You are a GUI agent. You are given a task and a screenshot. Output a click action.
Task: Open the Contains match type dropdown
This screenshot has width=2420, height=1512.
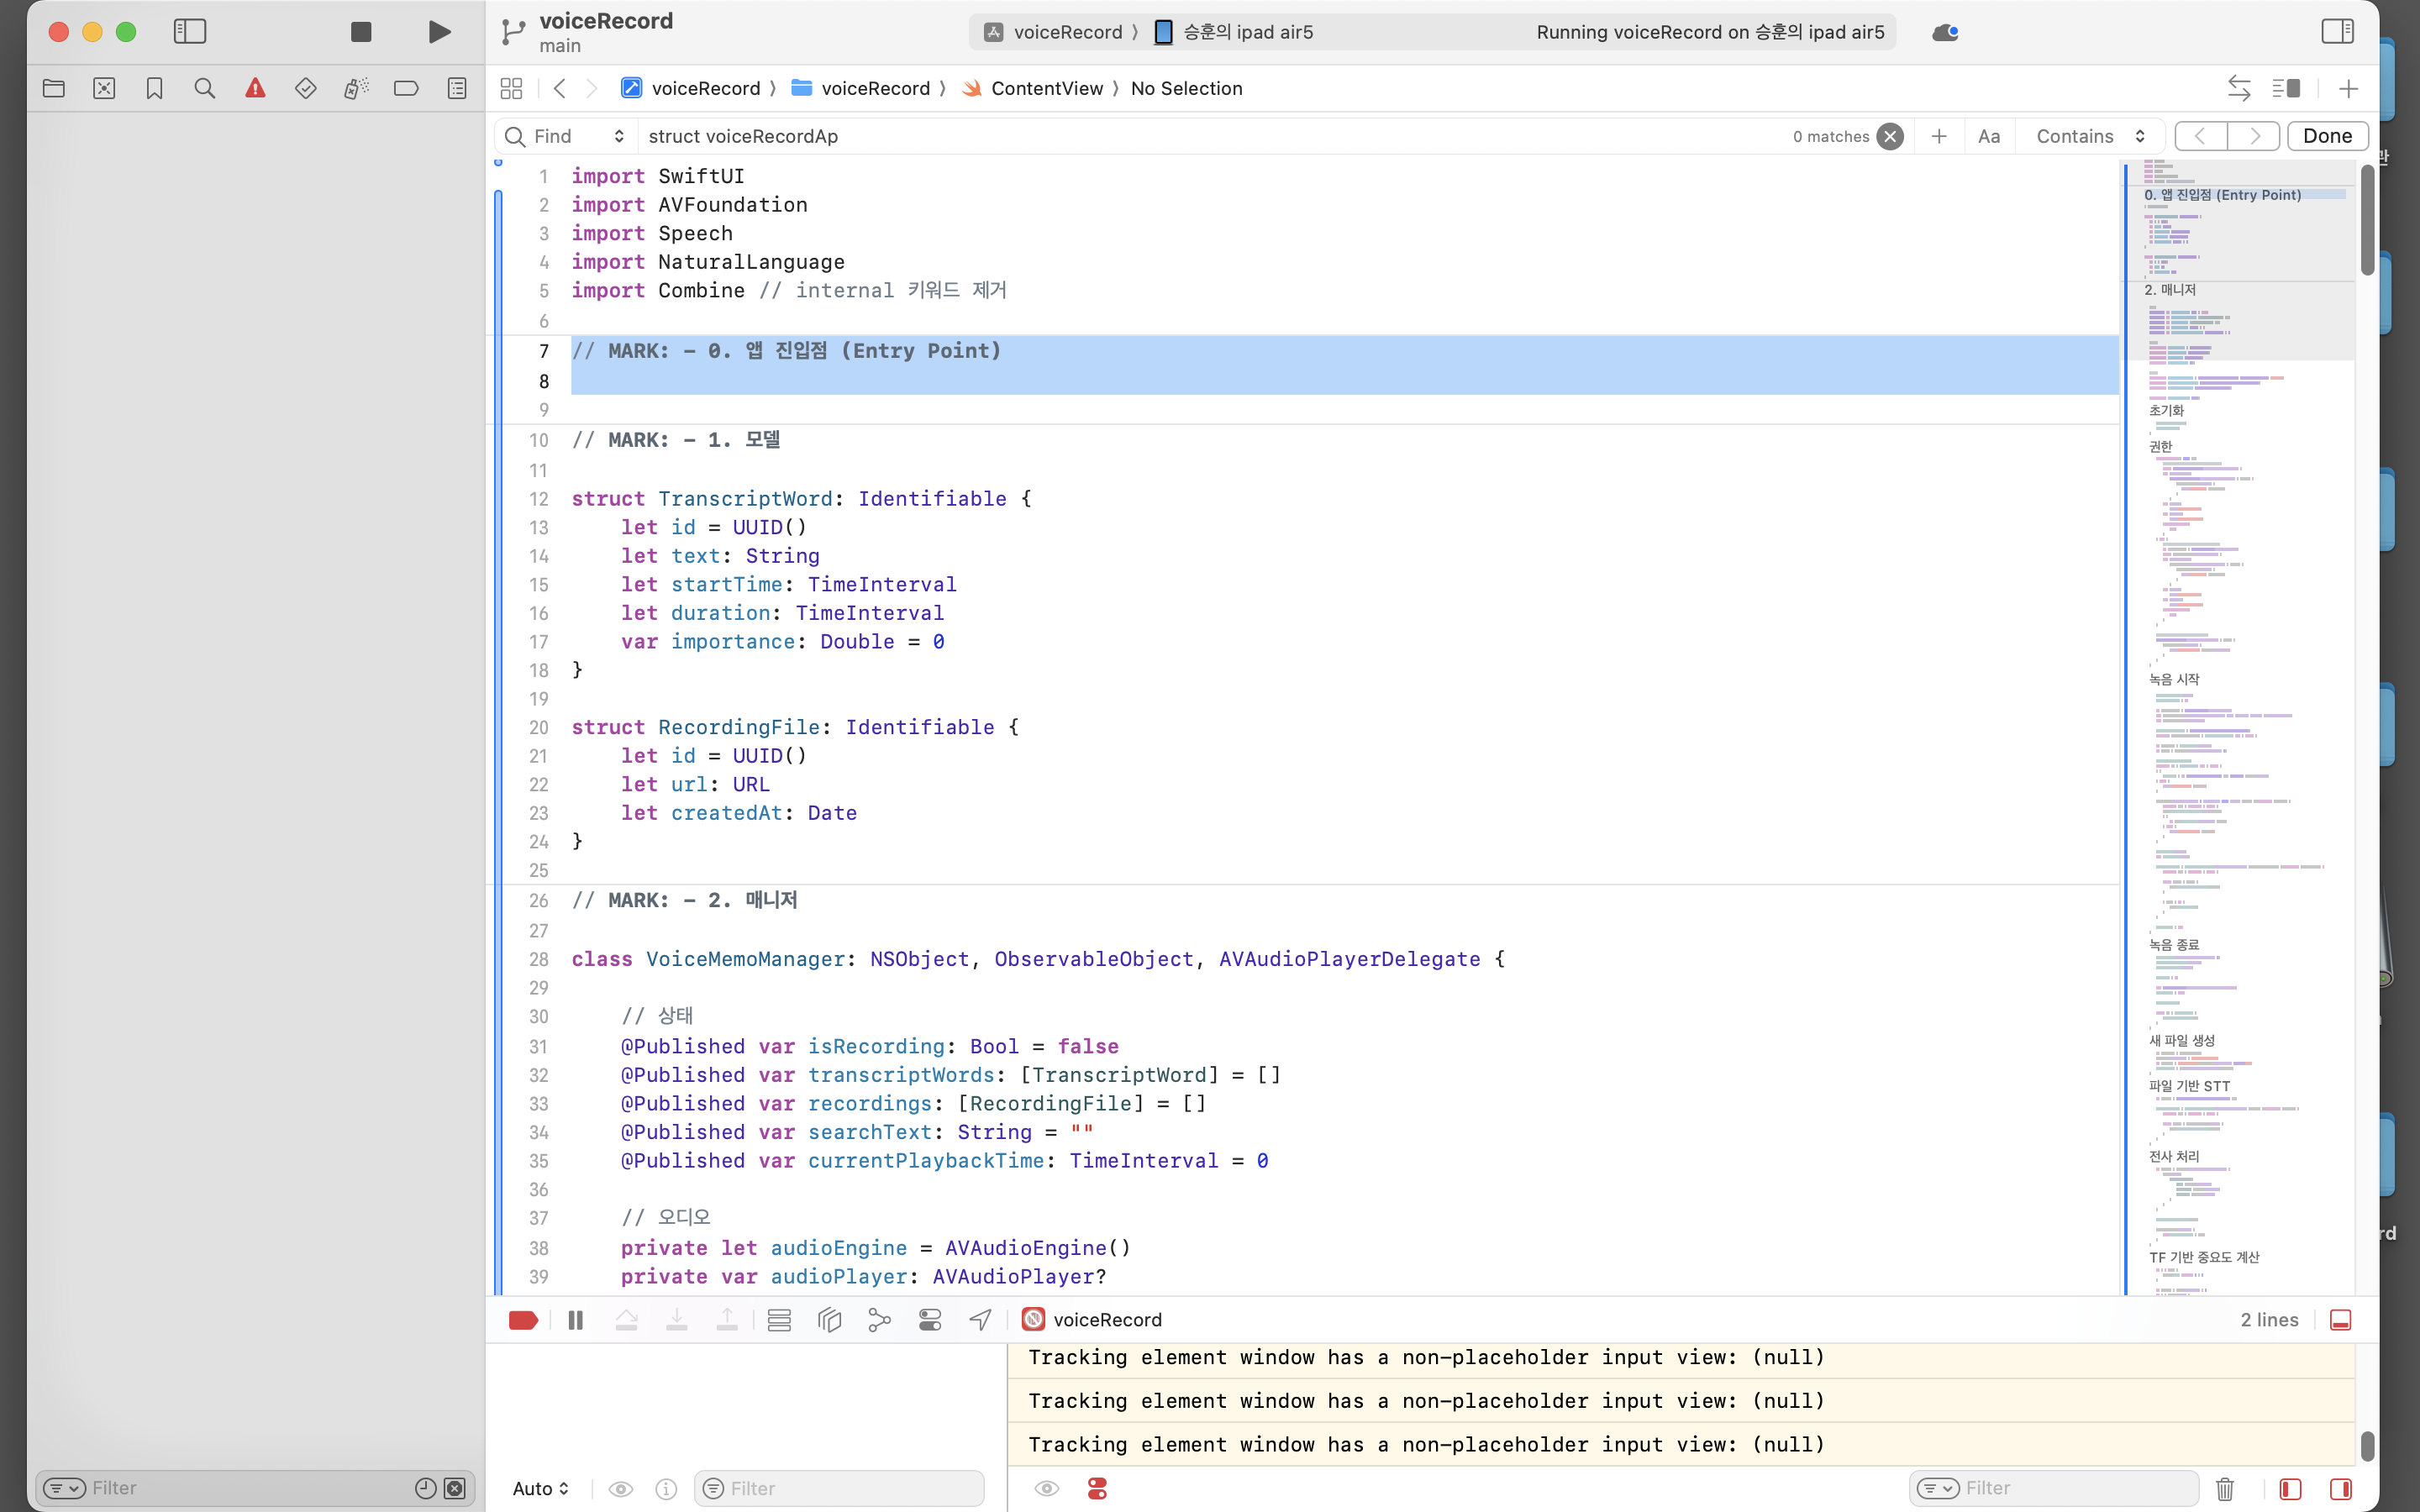click(2089, 136)
